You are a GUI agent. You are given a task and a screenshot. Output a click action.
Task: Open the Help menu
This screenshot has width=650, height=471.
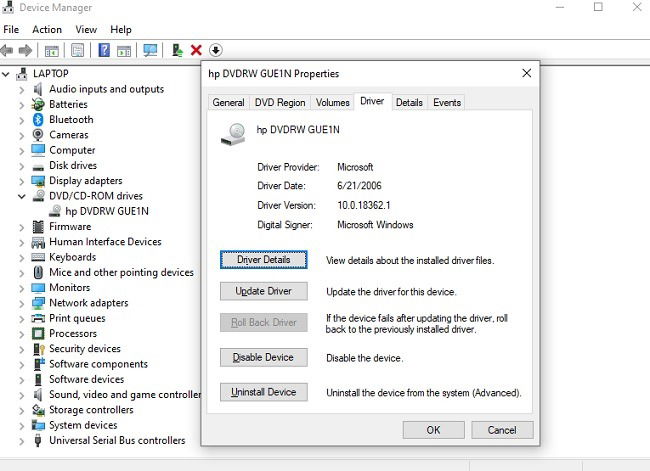click(x=121, y=29)
